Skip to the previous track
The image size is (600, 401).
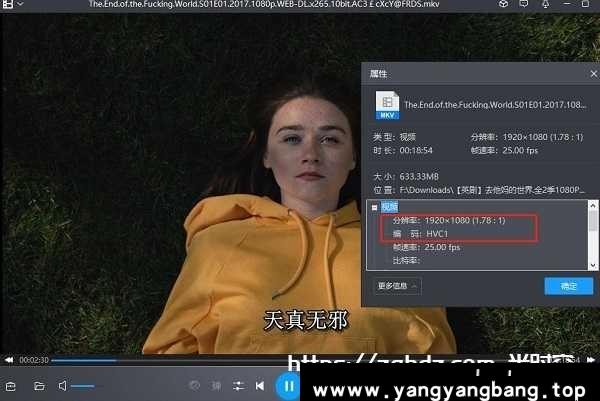pos(260,386)
